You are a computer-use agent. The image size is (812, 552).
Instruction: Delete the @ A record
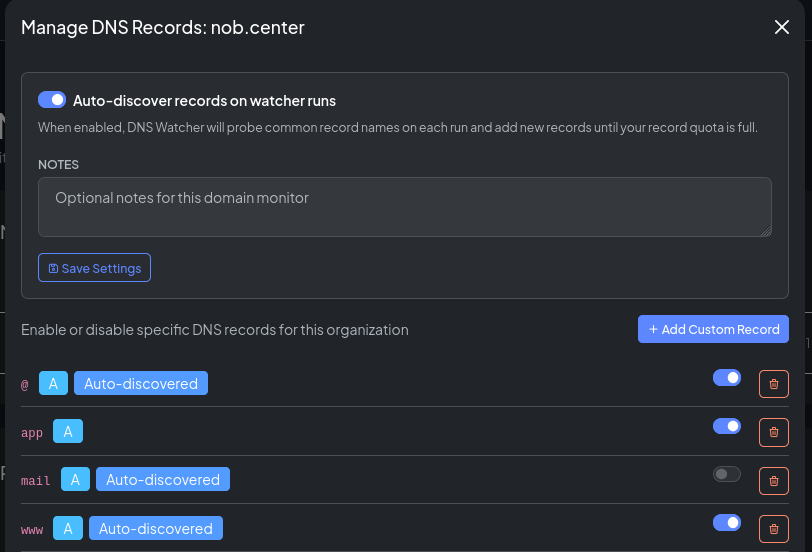click(x=774, y=384)
